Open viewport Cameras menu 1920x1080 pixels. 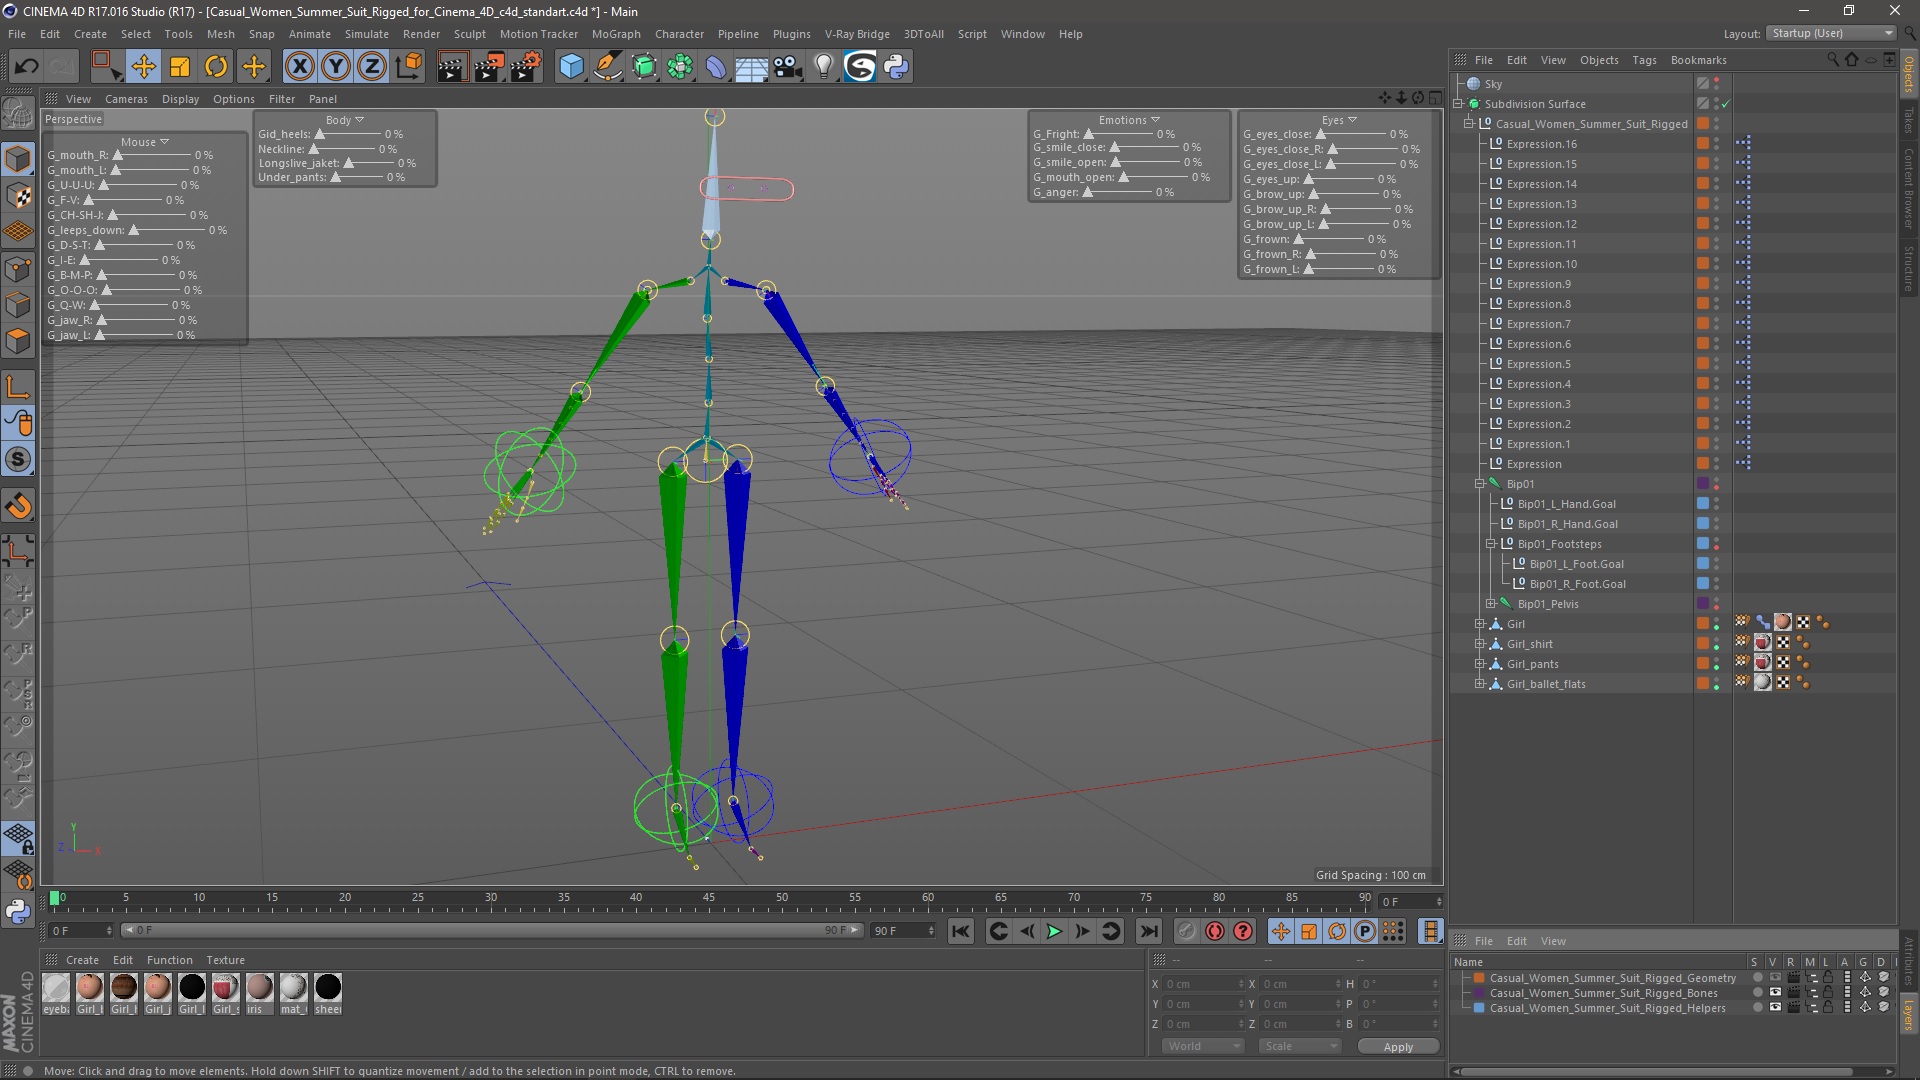click(x=126, y=99)
